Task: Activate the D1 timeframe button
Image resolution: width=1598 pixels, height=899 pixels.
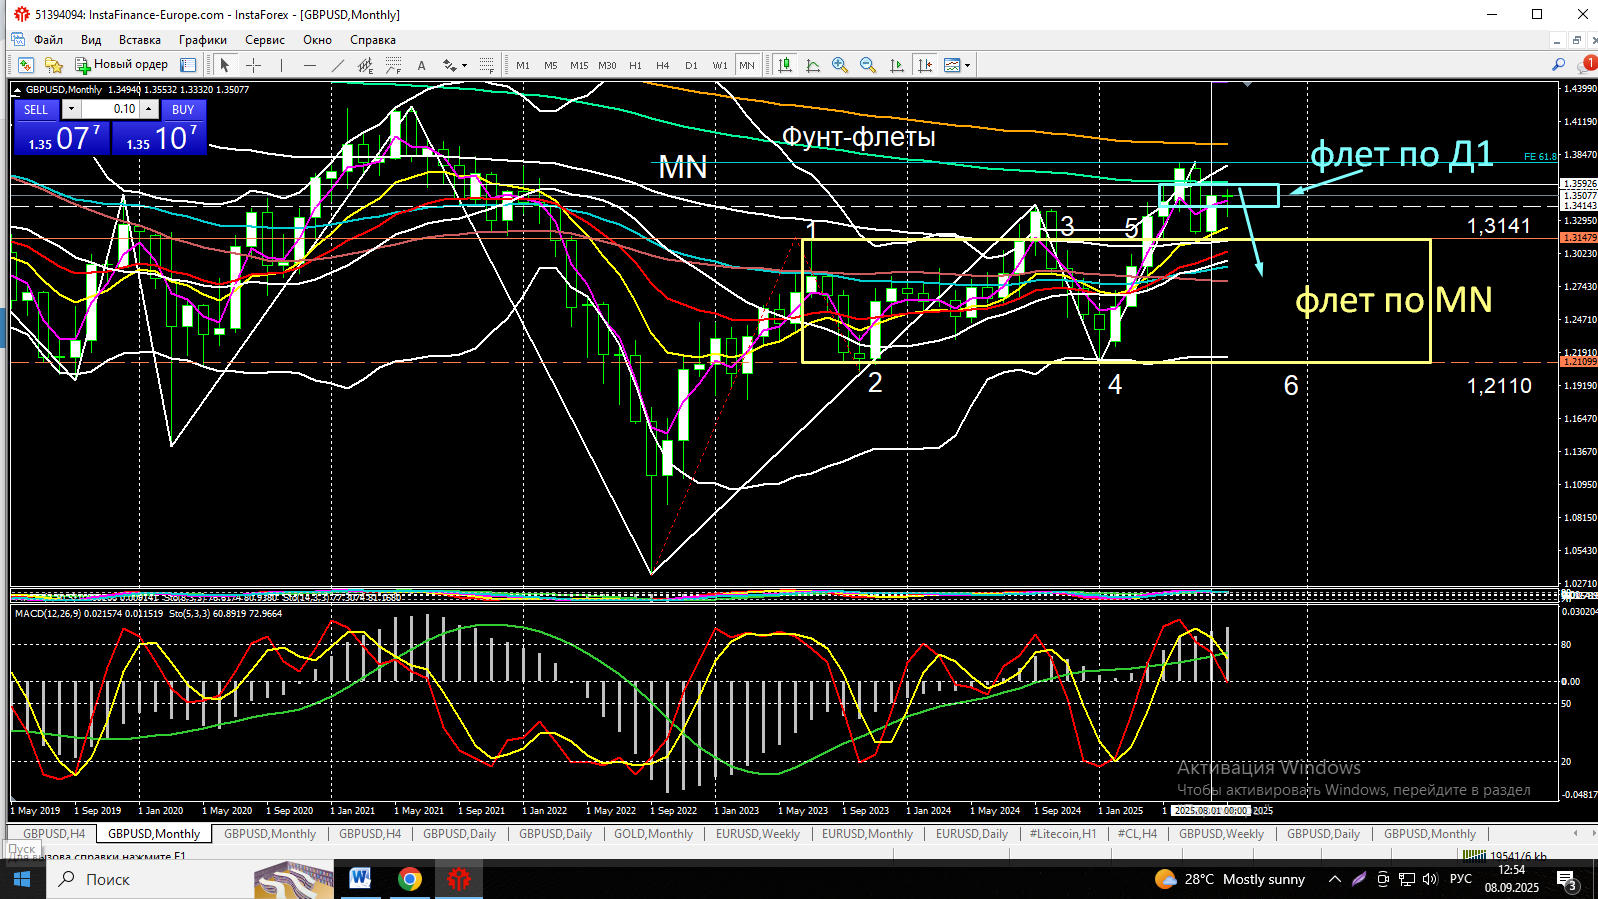Action: 691,65
